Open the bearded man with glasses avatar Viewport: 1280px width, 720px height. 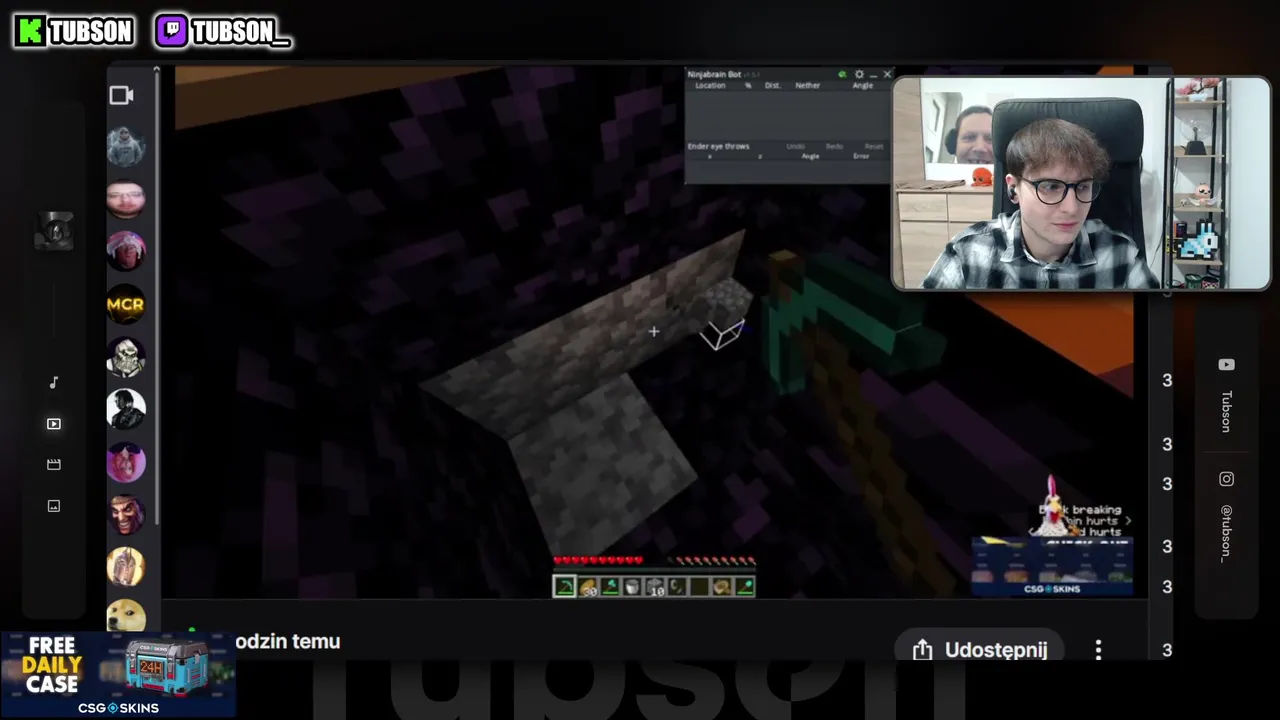click(x=126, y=199)
